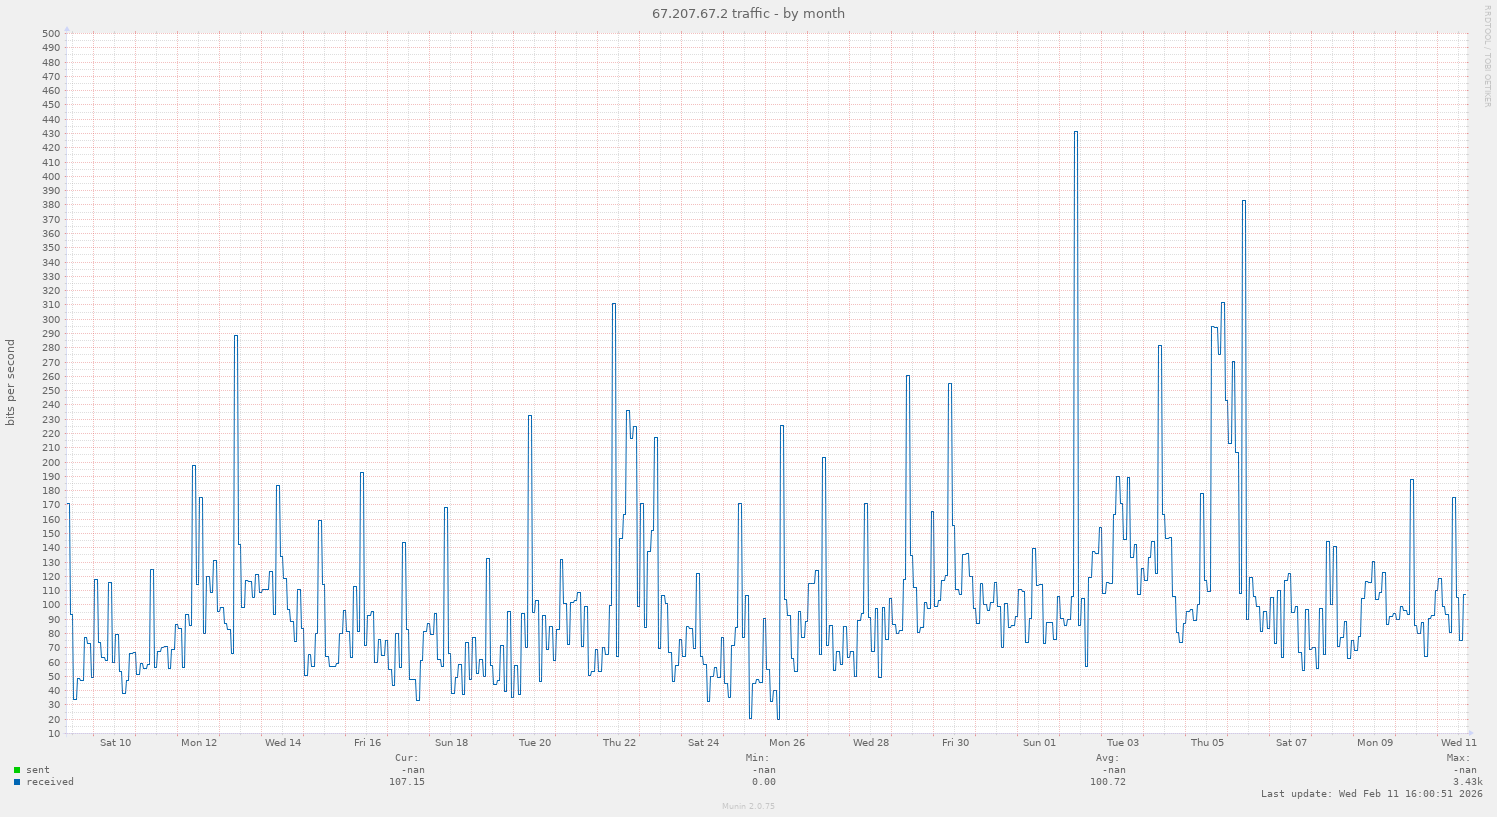
Task: Click the "Mon 12" date label
Action: 198,743
